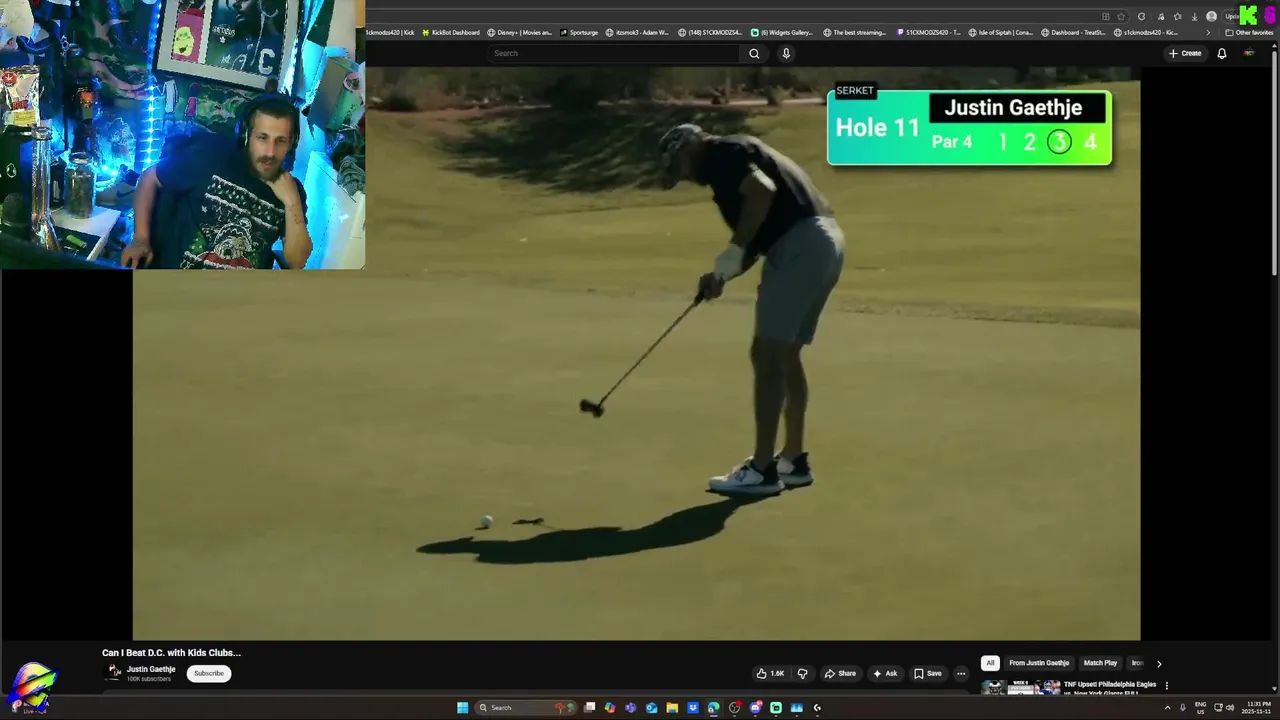Open YouTube notifications bell
This screenshot has height=720, width=1280.
(1221, 53)
